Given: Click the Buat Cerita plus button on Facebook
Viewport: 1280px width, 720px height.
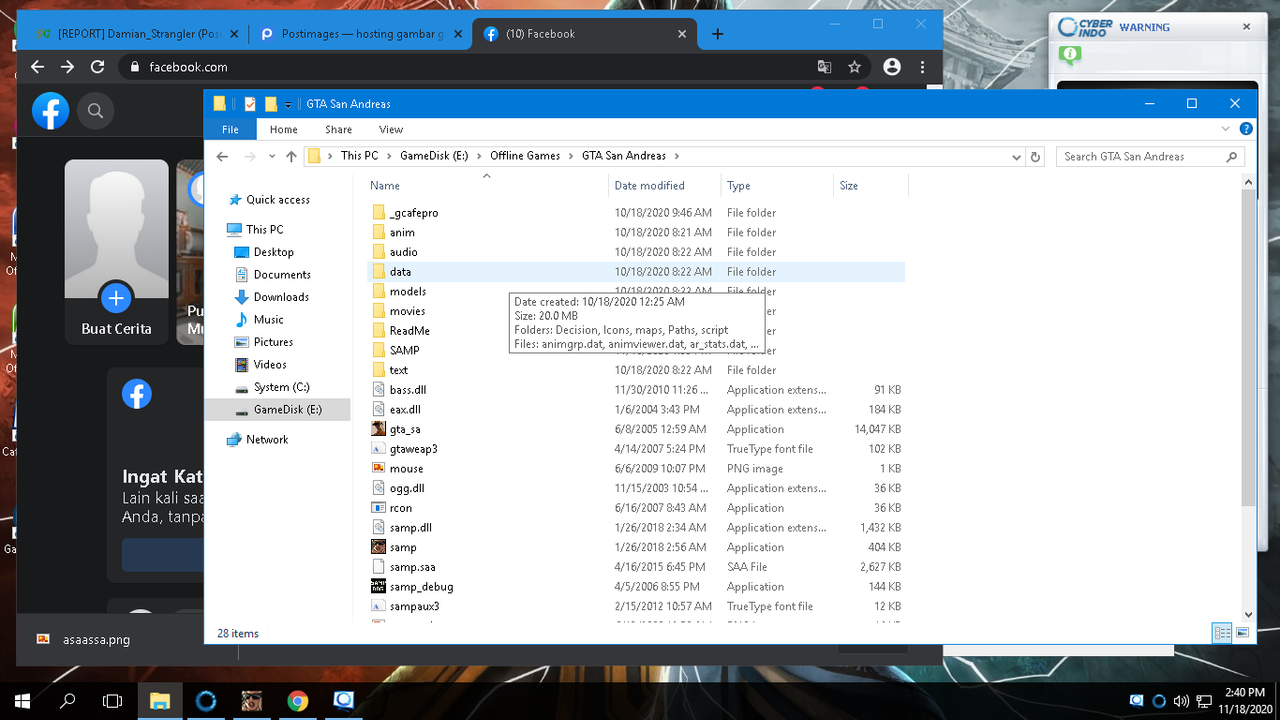Looking at the screenshot, I should 116,297.
